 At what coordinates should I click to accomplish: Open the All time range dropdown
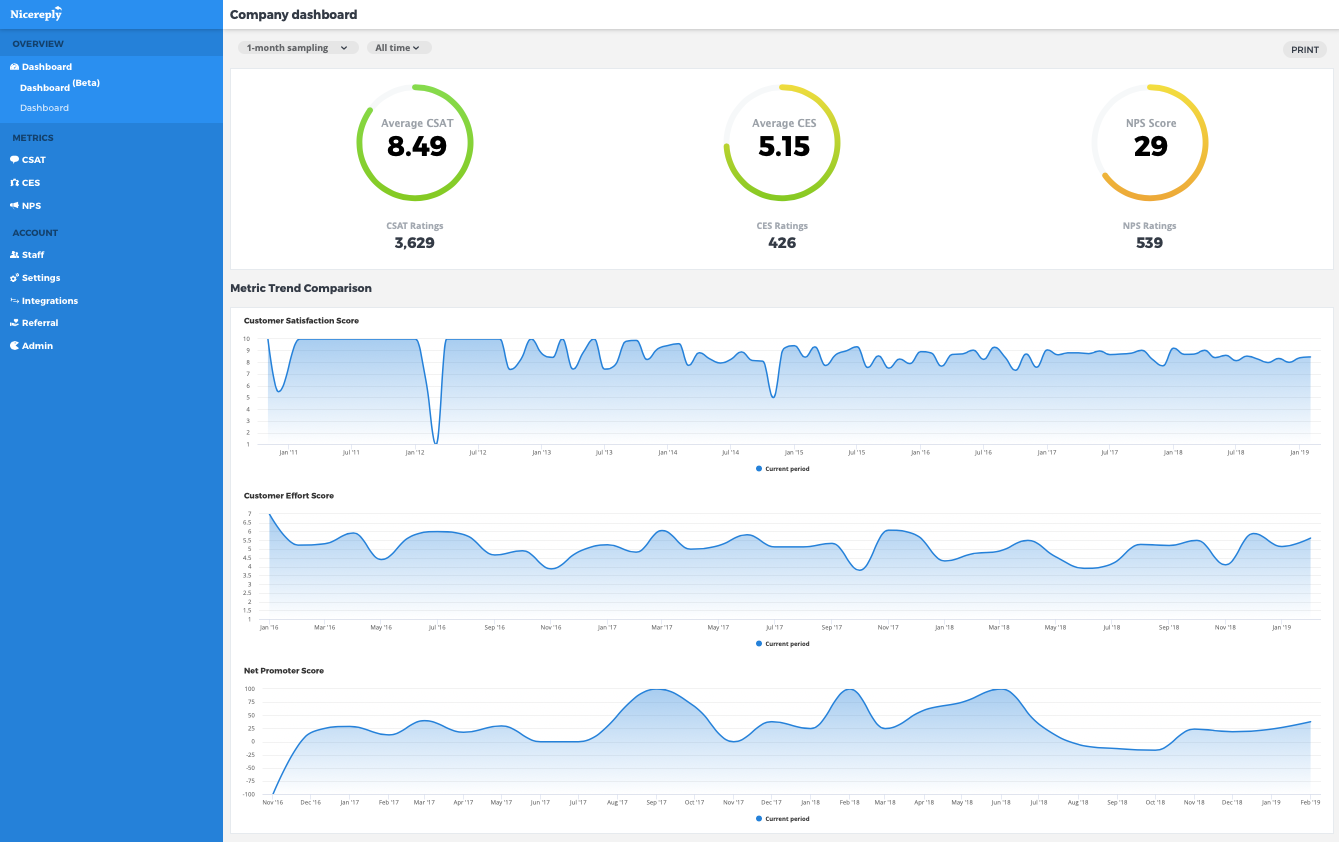[399, 48]
